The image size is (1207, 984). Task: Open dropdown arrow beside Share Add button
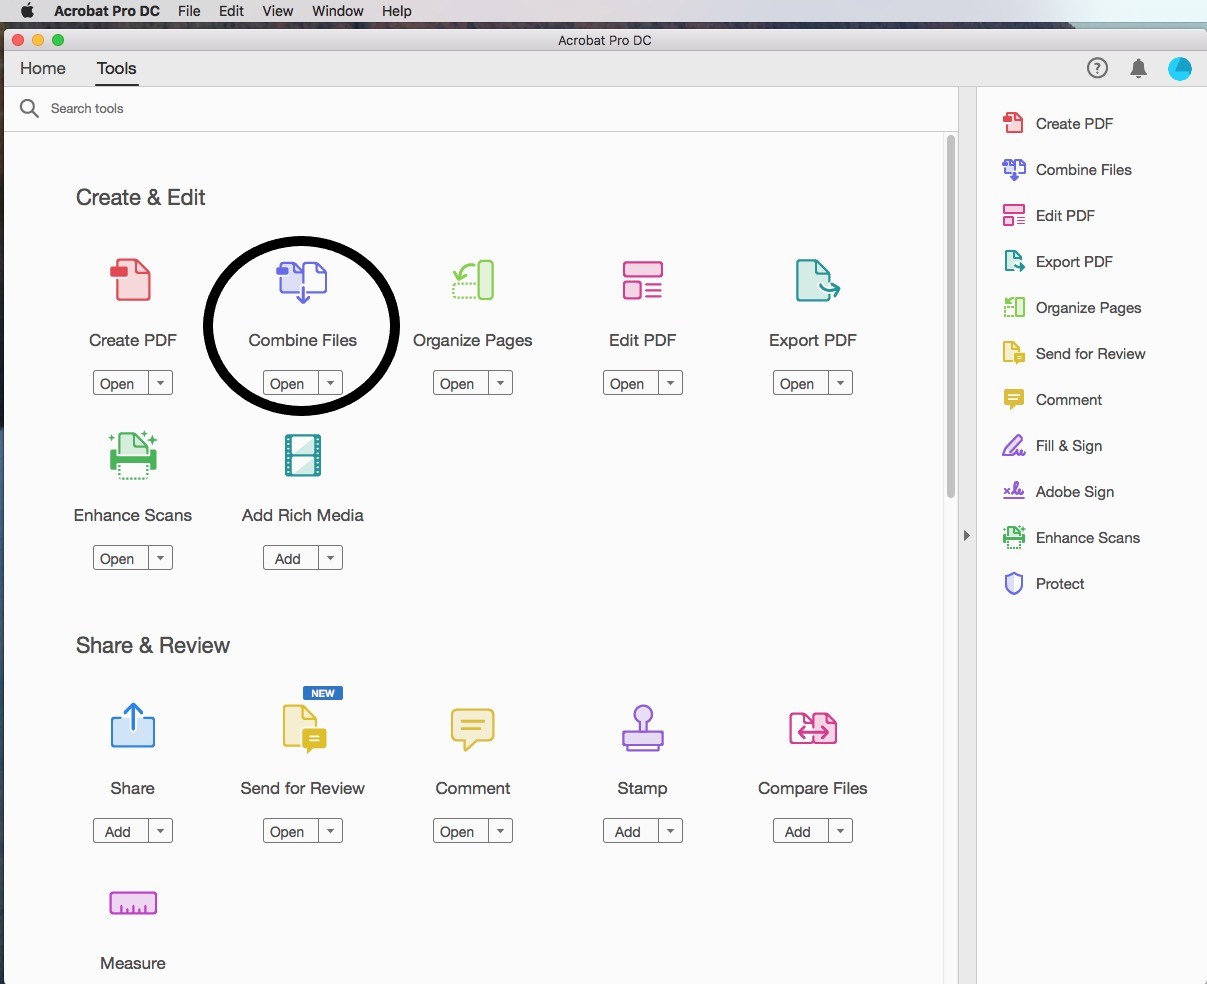161,832
